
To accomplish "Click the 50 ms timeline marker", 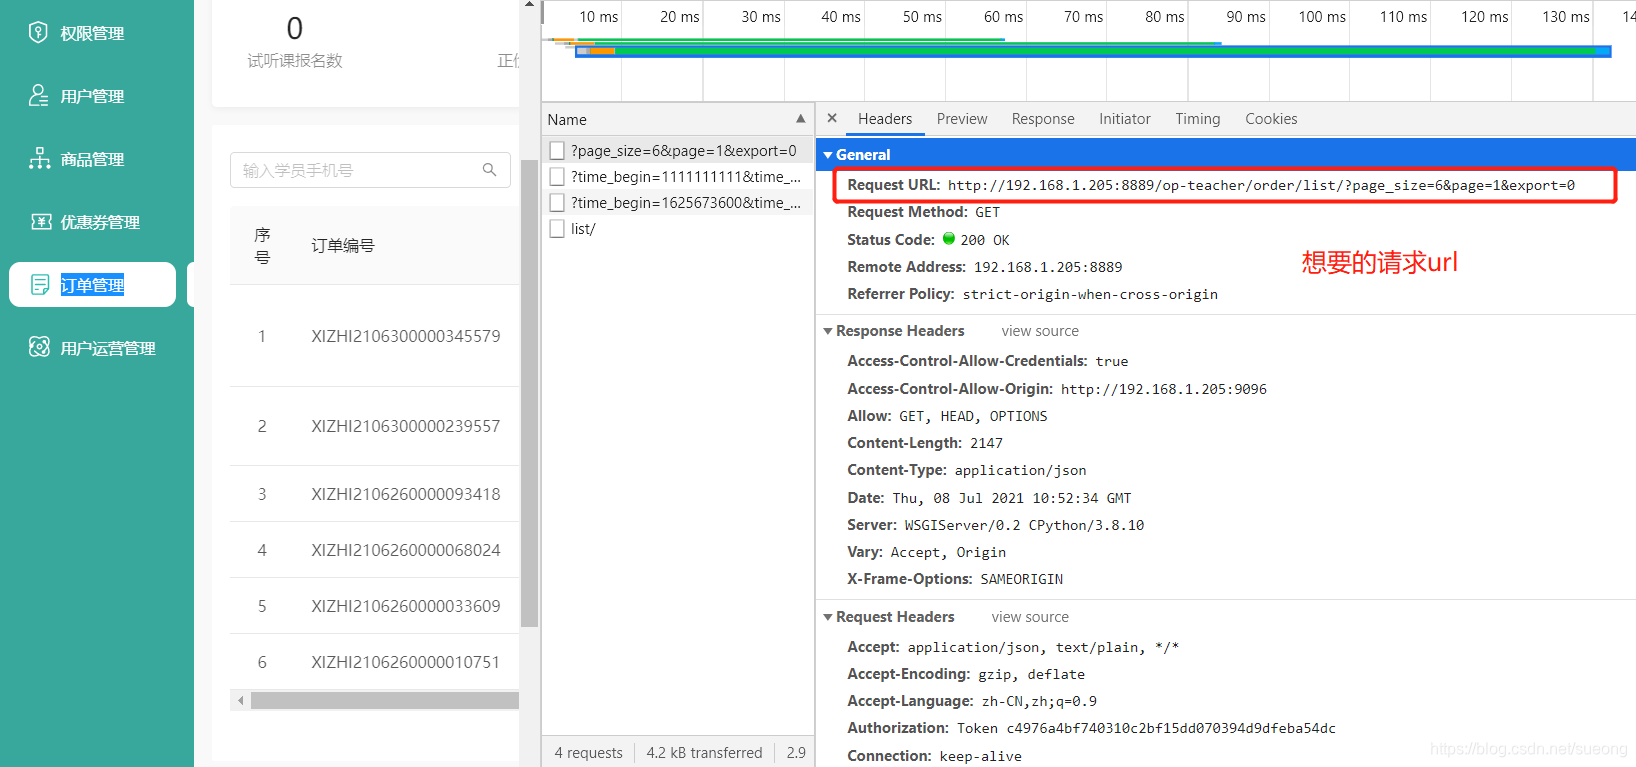I will (922, 17).
